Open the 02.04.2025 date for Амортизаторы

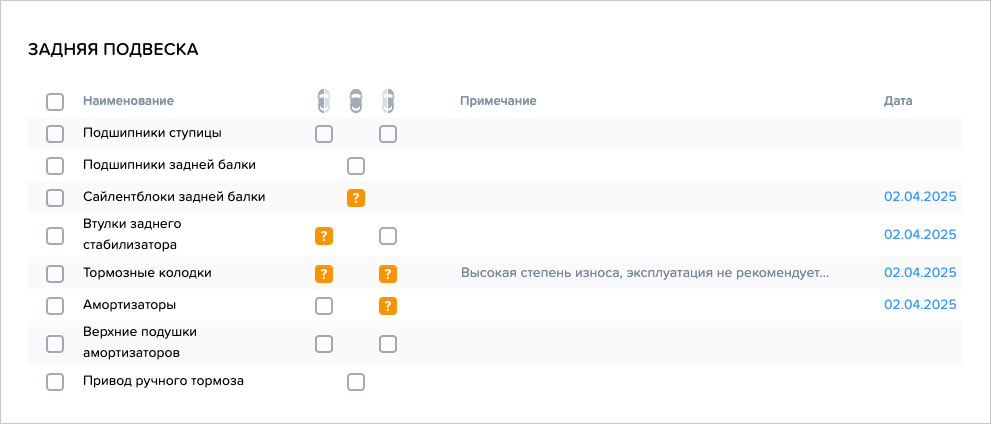(x=920, y=305)
